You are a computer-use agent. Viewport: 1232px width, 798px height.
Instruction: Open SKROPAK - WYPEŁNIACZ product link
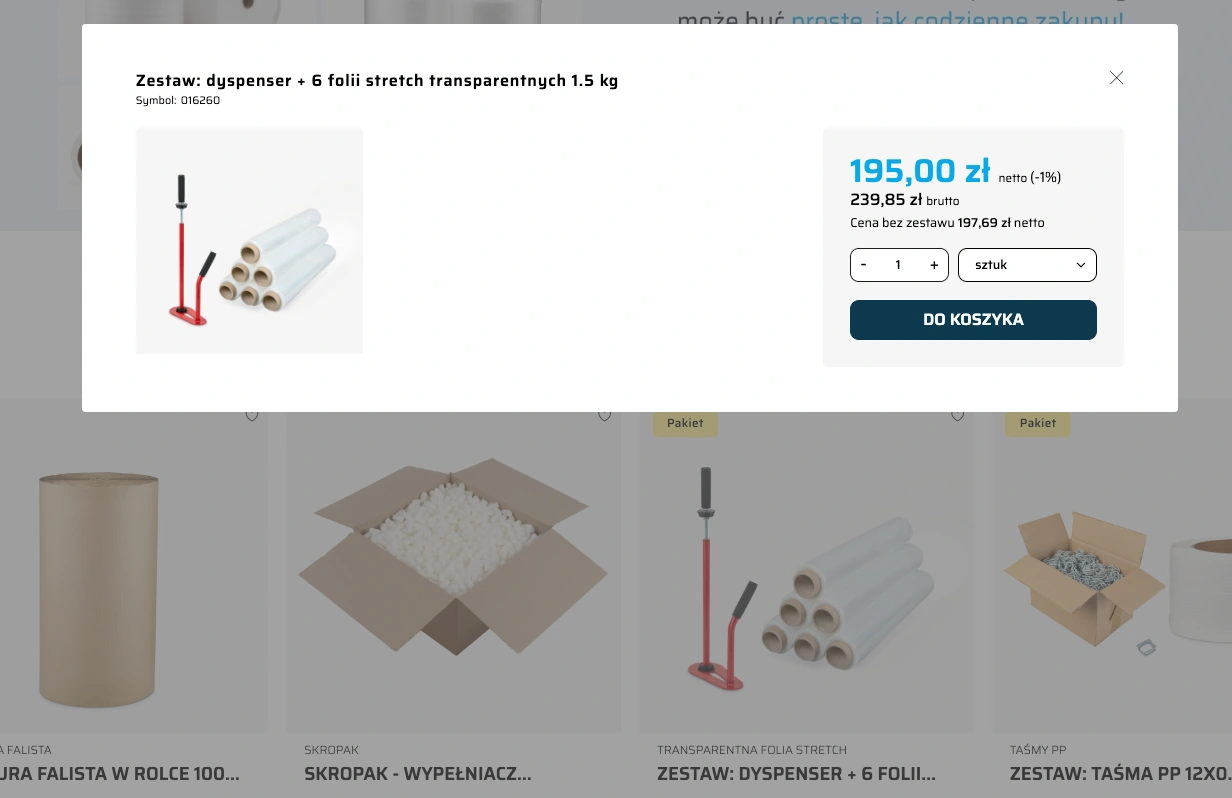tap(418, 774)
